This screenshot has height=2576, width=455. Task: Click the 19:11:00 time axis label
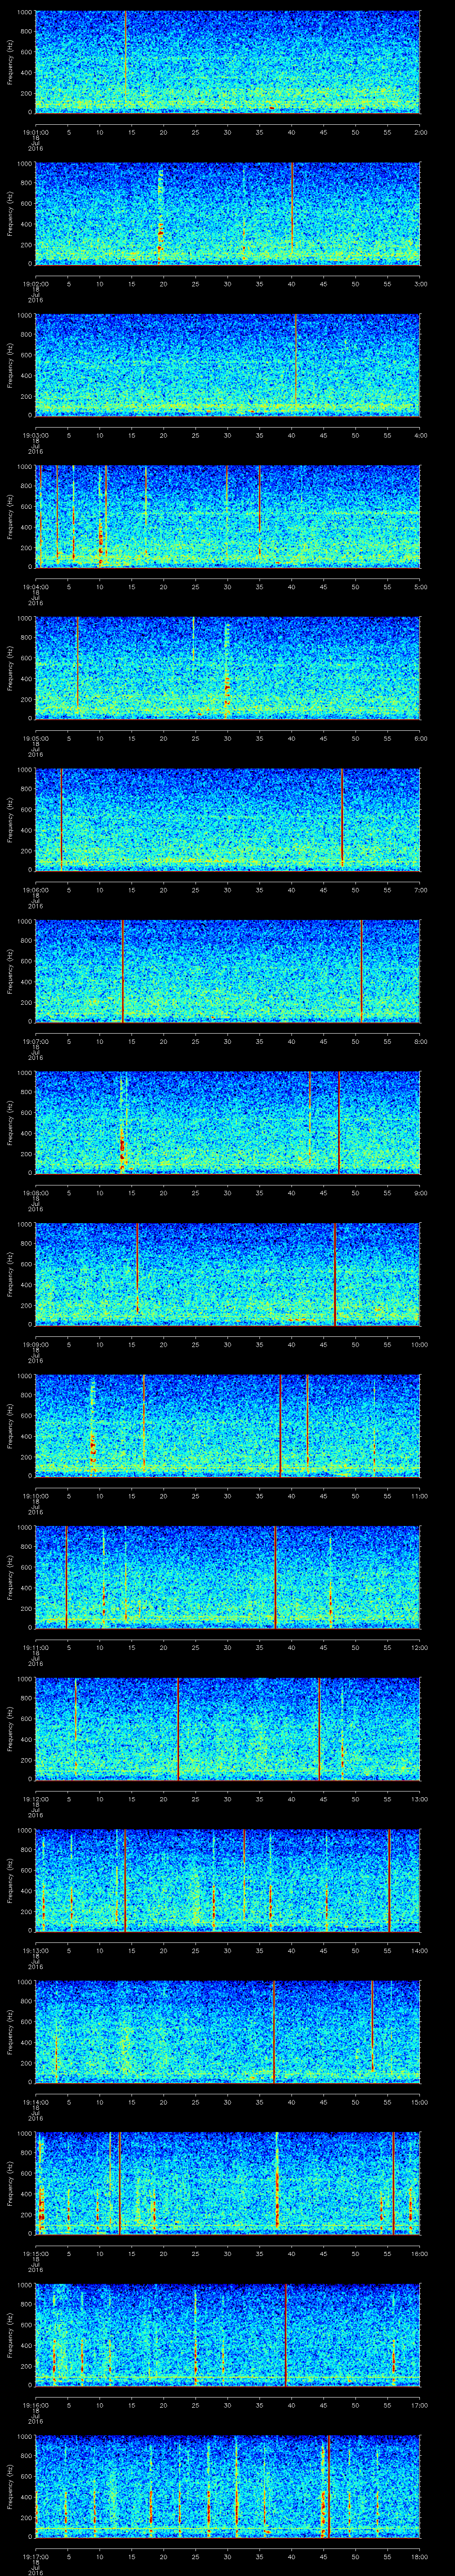(35, 1647)
